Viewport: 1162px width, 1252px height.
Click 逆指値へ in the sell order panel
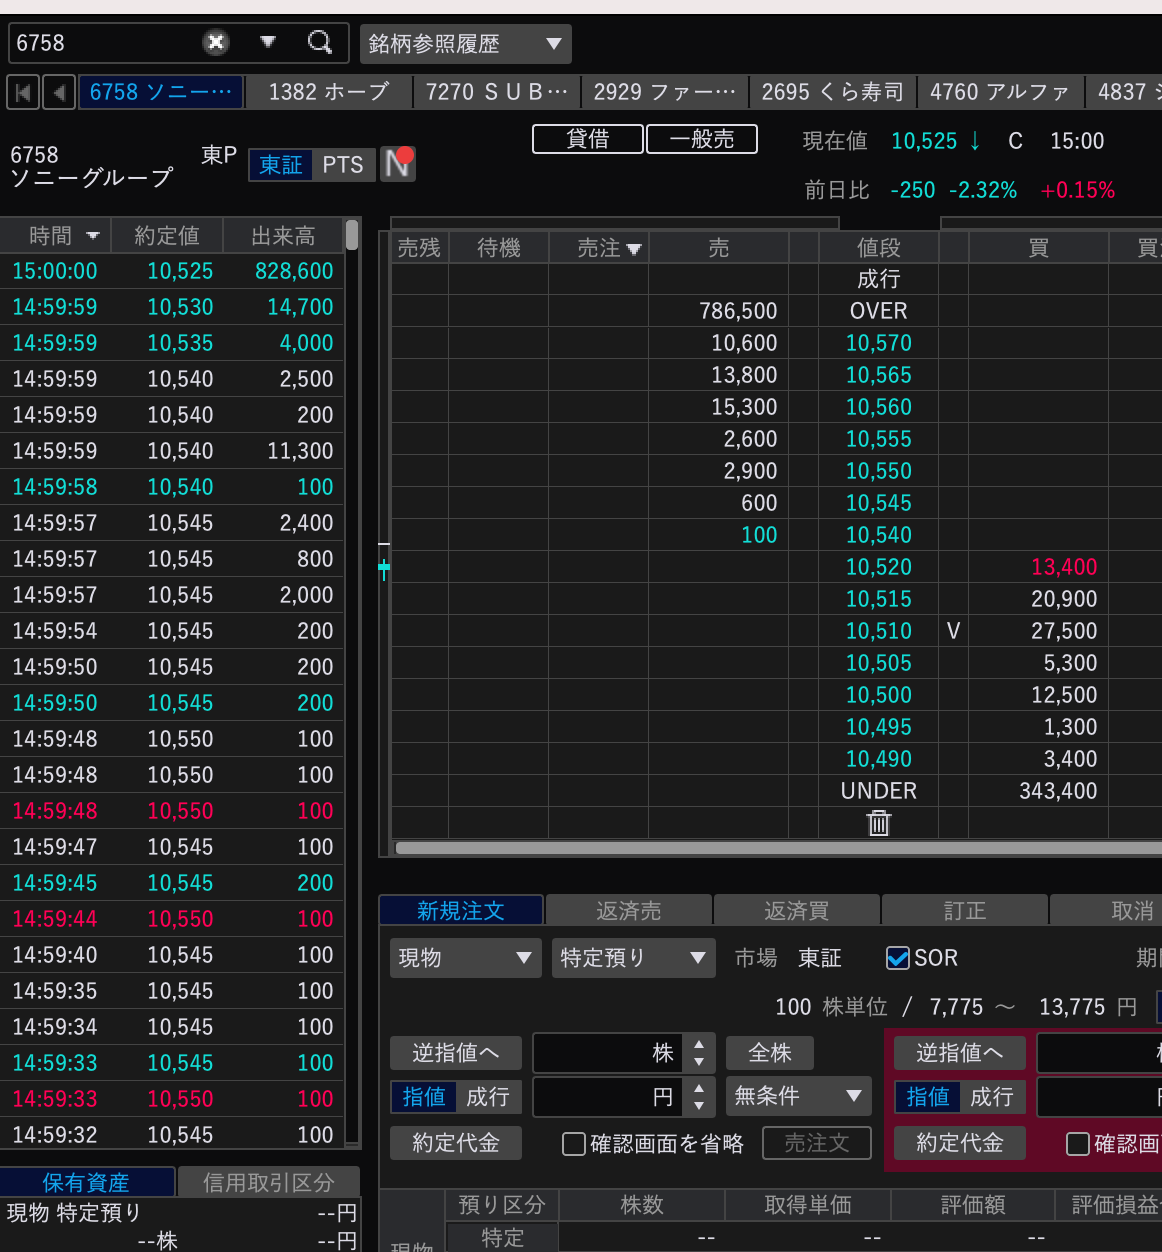click(456, 1053)
